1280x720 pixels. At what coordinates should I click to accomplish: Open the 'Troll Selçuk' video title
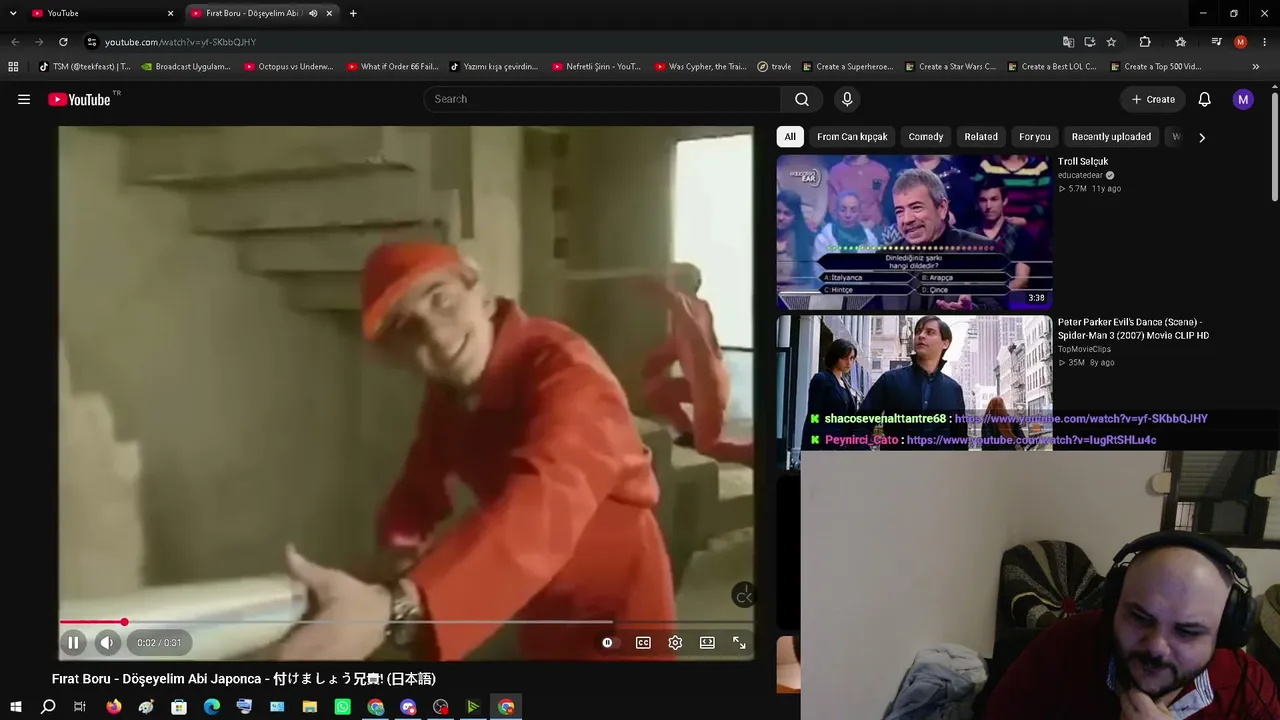click(x=1083, y=162)
